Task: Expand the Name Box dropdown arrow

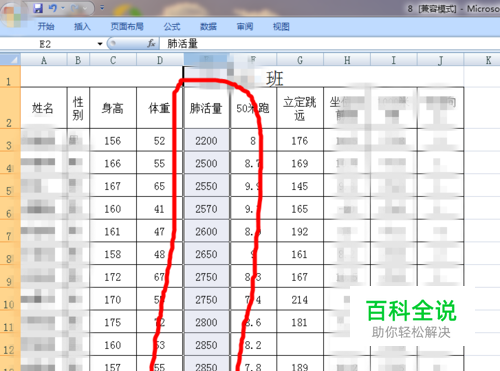Action: pos(100,44)
